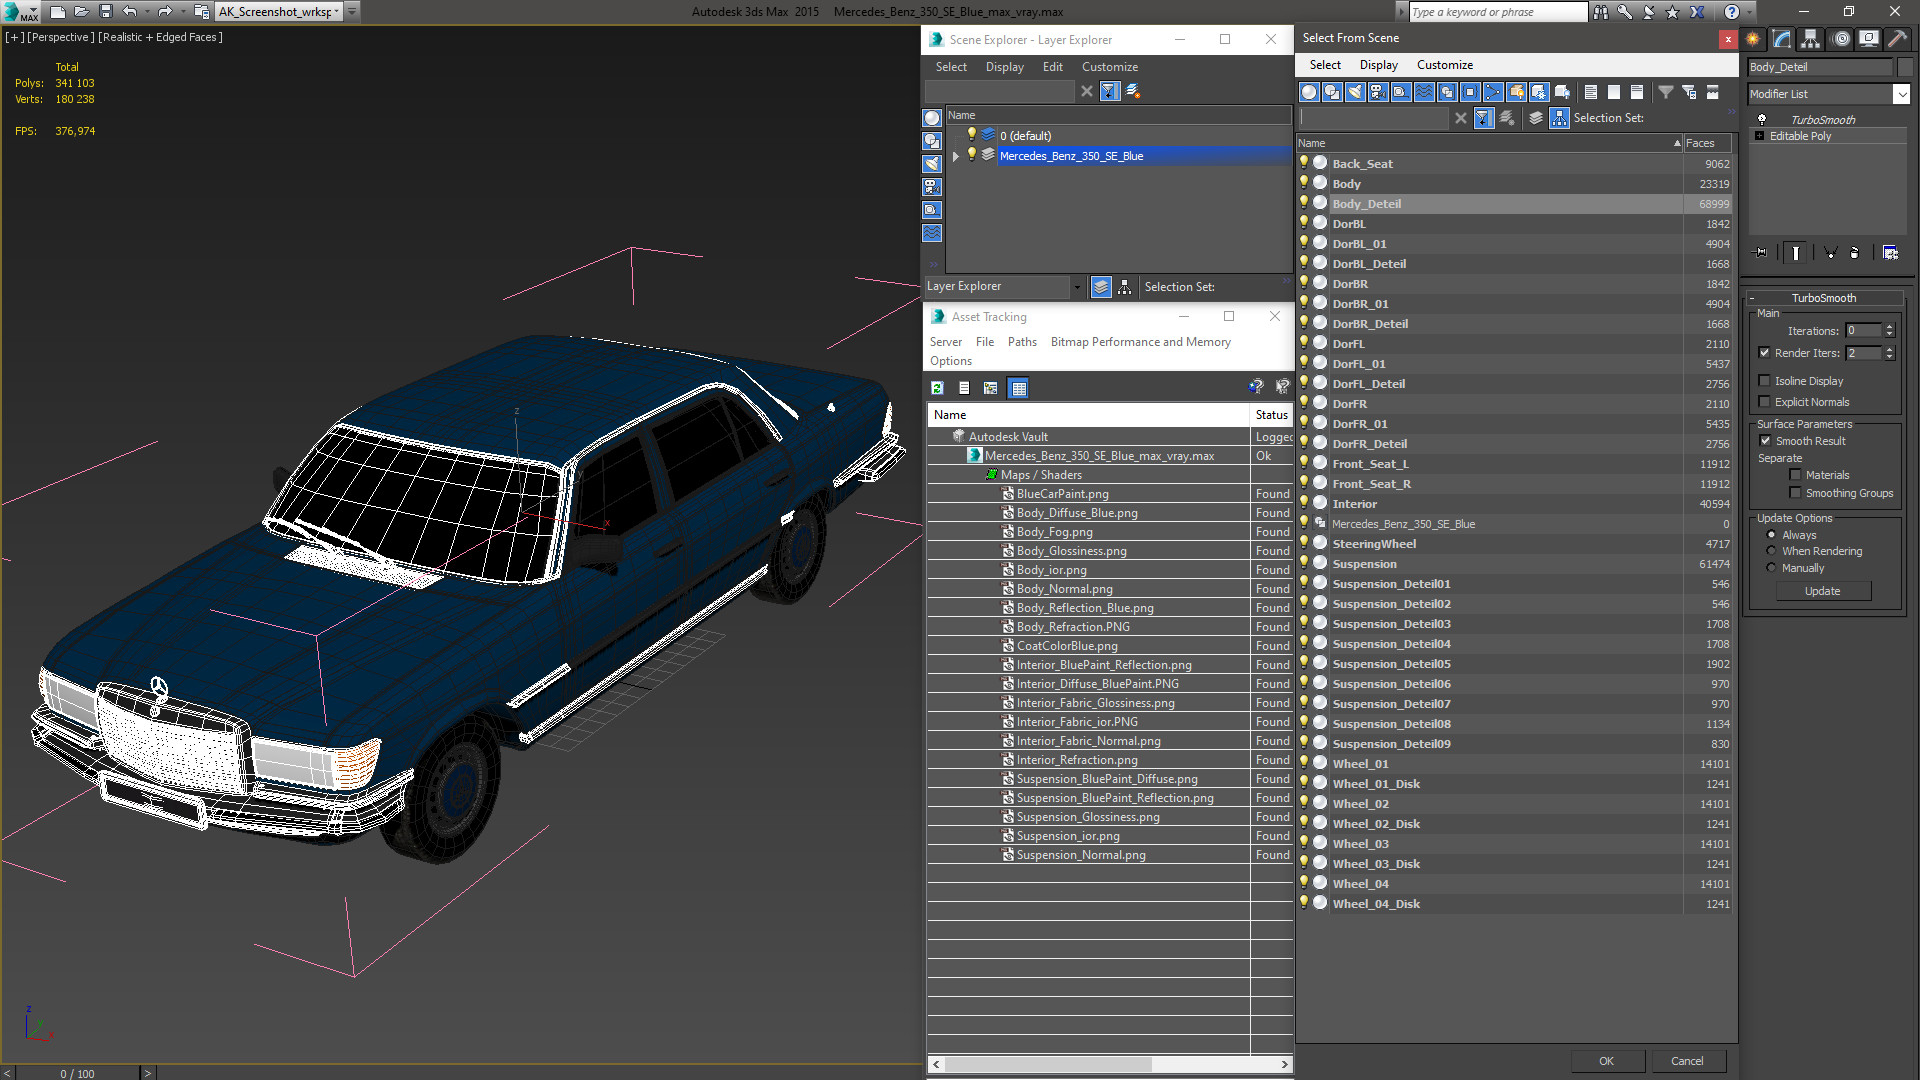Collapse the TurboSmooth rollout header
Screen dimensions: 1920x1080
point(1823,298)
